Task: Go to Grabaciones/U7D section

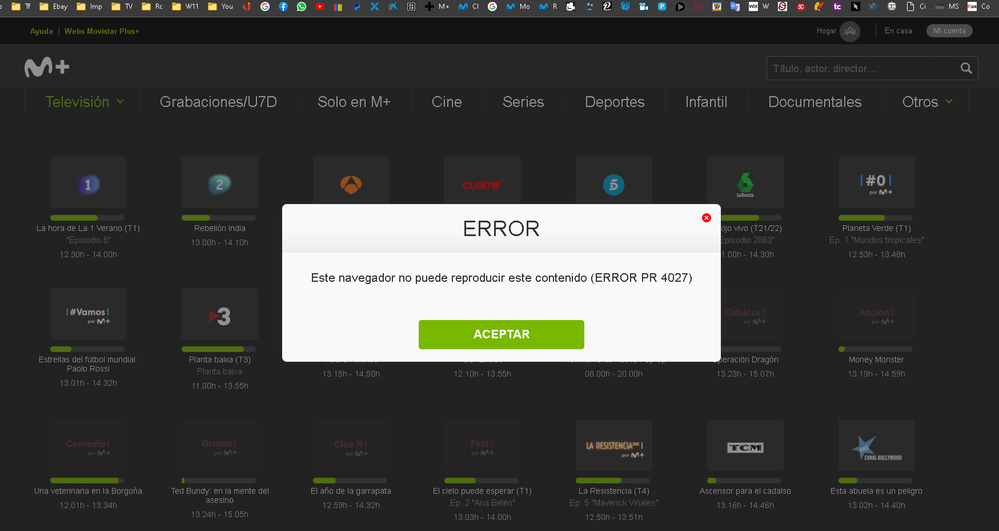Action: coord(218,102)
